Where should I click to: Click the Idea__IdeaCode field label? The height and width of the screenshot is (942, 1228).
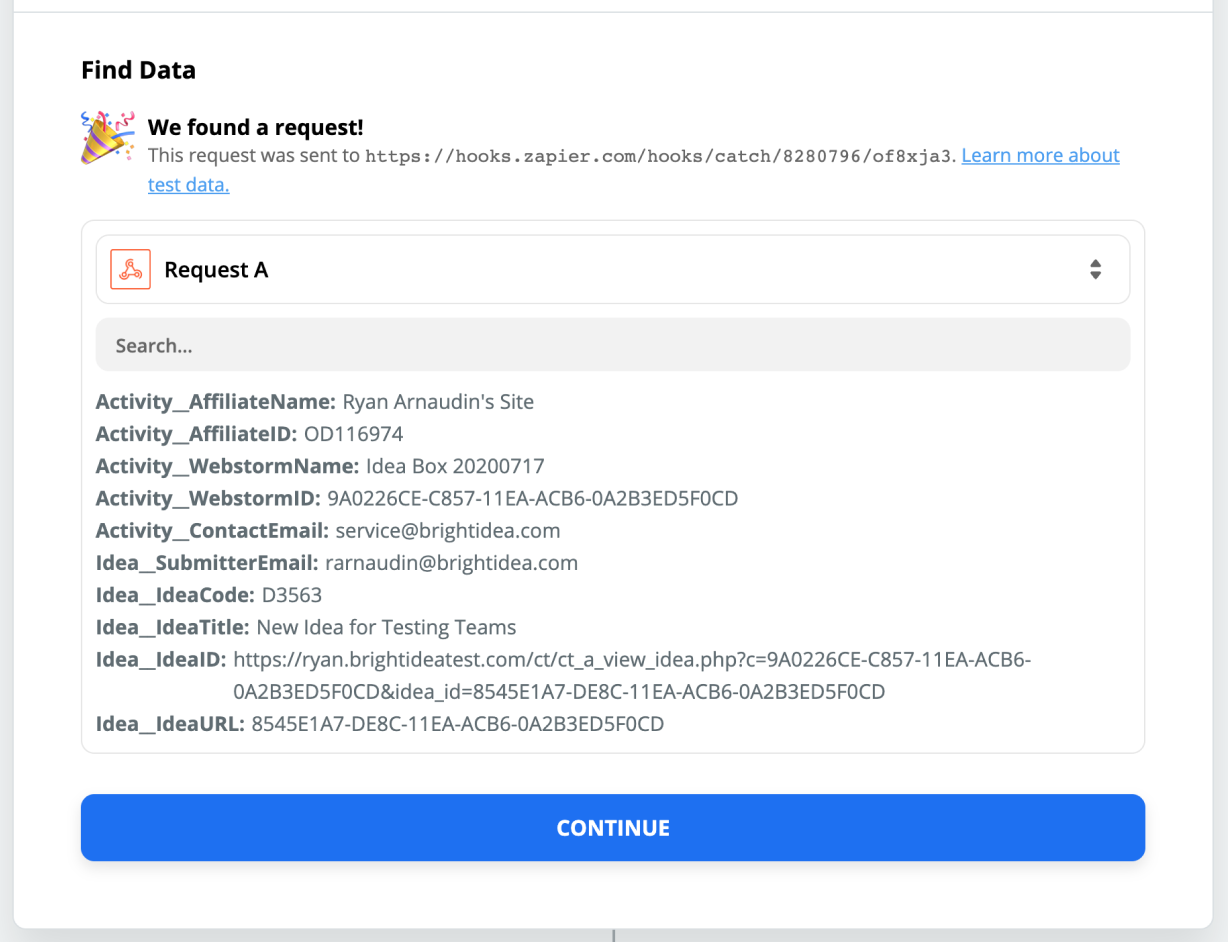(176, 595)
